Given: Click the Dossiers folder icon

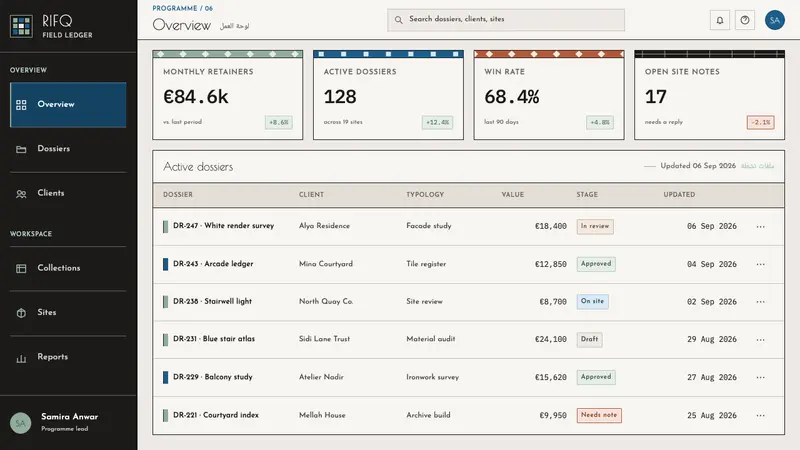Looking at the screenshot, I should point(21,149).
